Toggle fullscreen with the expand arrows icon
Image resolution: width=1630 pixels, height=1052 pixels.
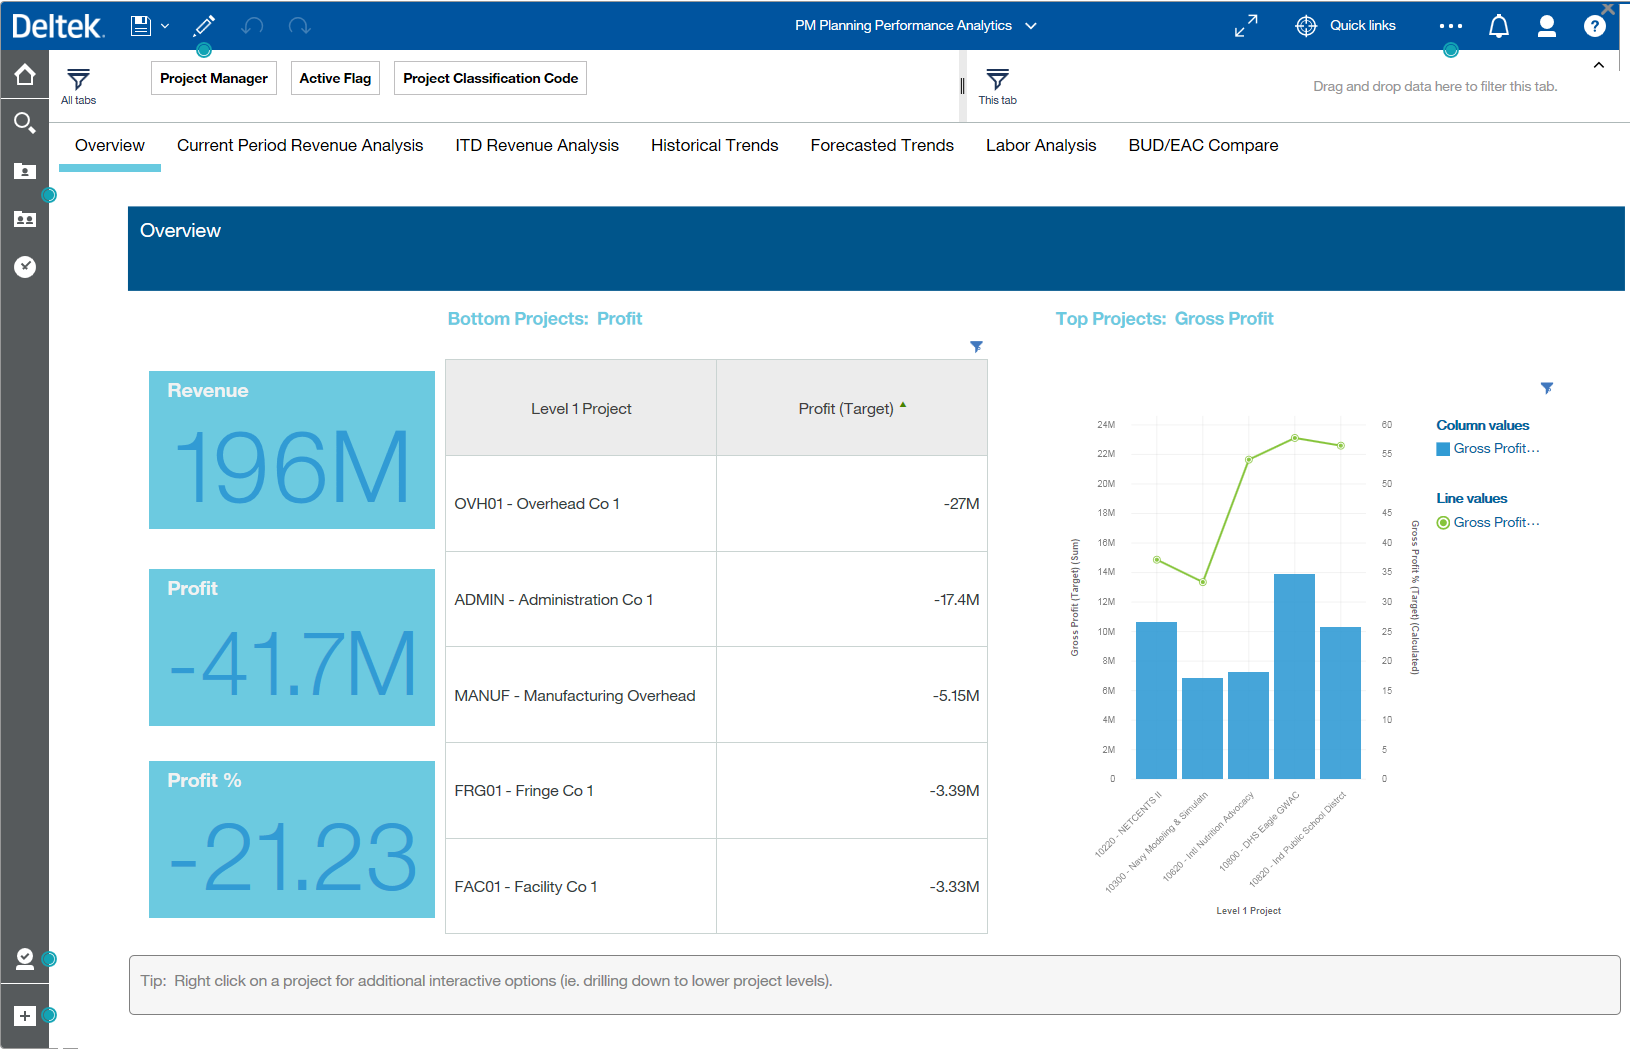(1246, 26)
